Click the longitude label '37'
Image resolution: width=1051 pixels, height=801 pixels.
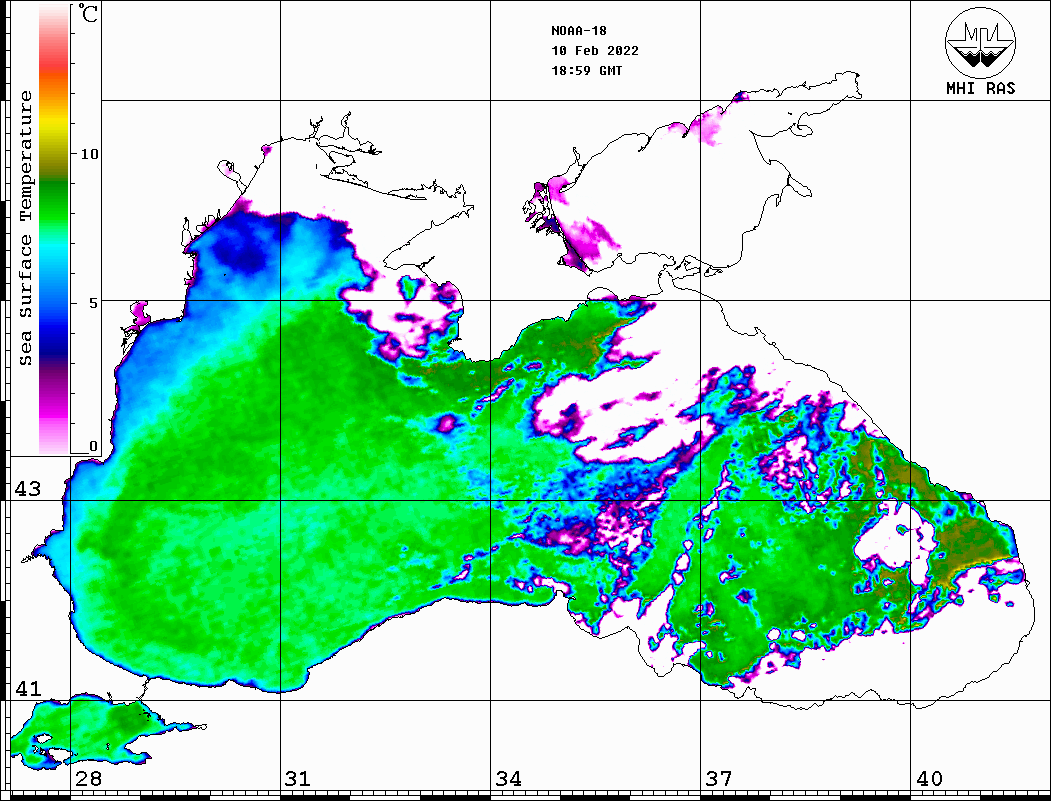click(719, 778)
